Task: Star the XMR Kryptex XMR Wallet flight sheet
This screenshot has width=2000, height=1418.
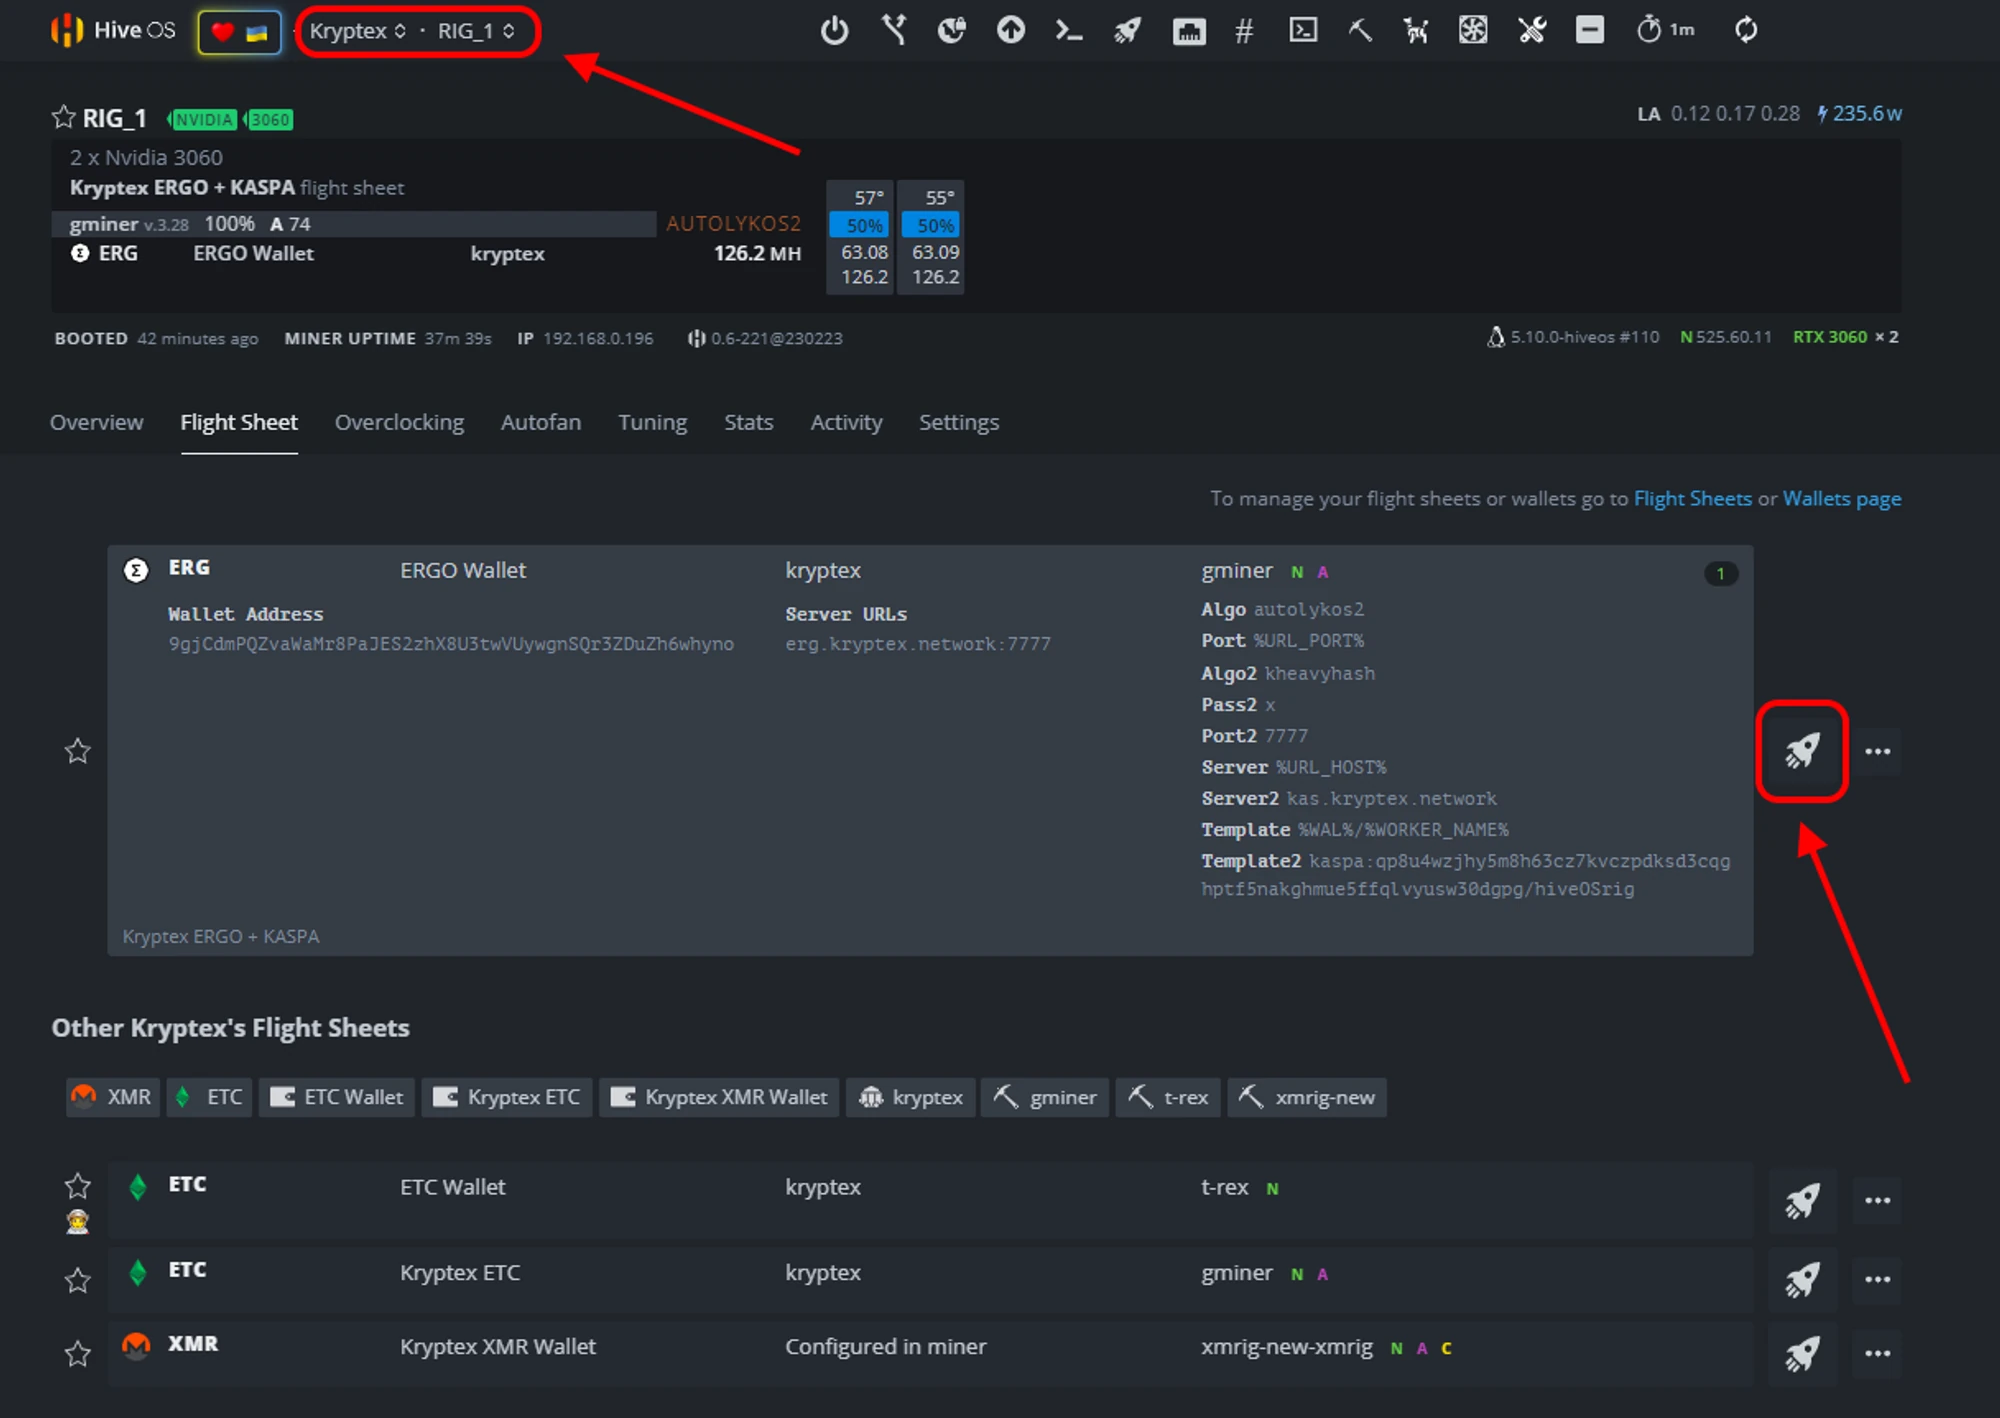Action: [x=77, y=1354]
